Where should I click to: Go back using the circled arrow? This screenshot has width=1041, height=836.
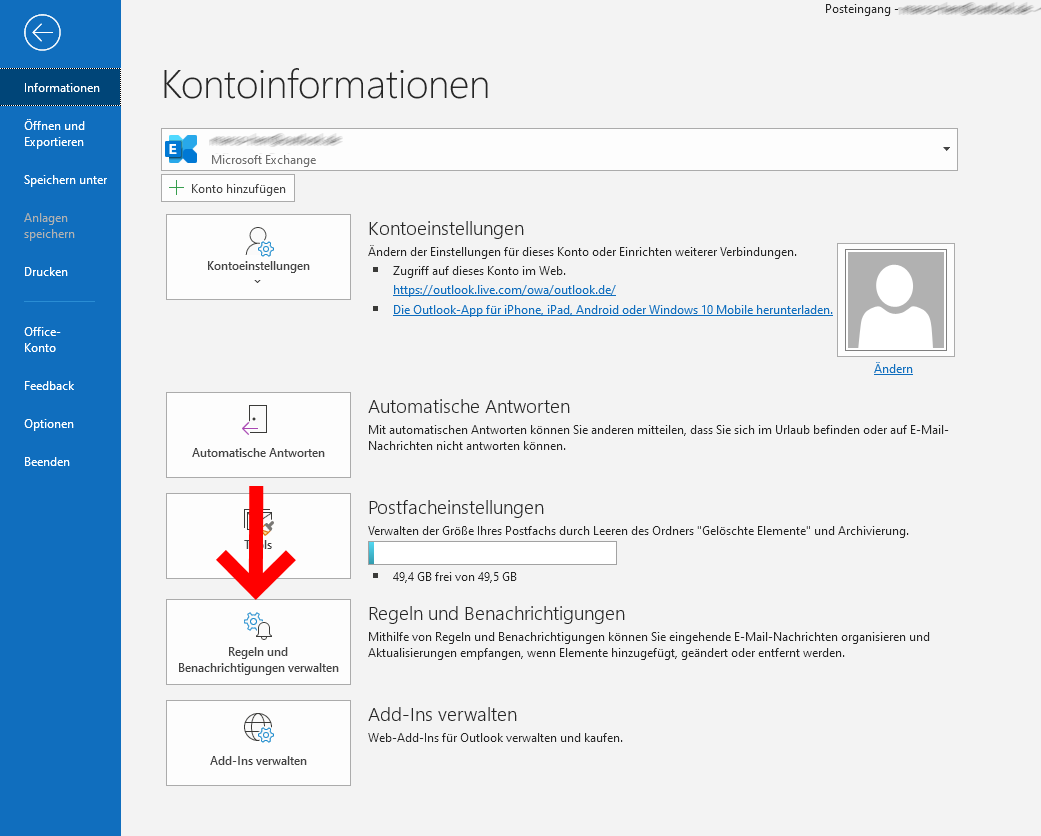click(42, 33)
